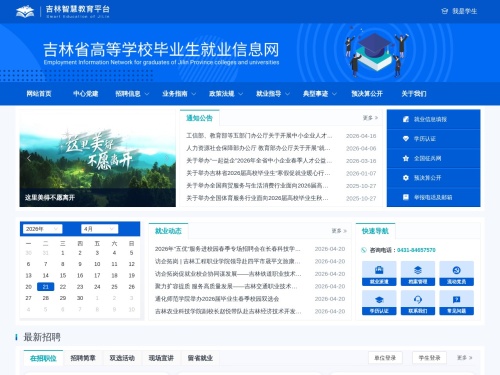Select the 就业动态 tab header
Screen dimensions: 500x375
[x=168, y=231]
